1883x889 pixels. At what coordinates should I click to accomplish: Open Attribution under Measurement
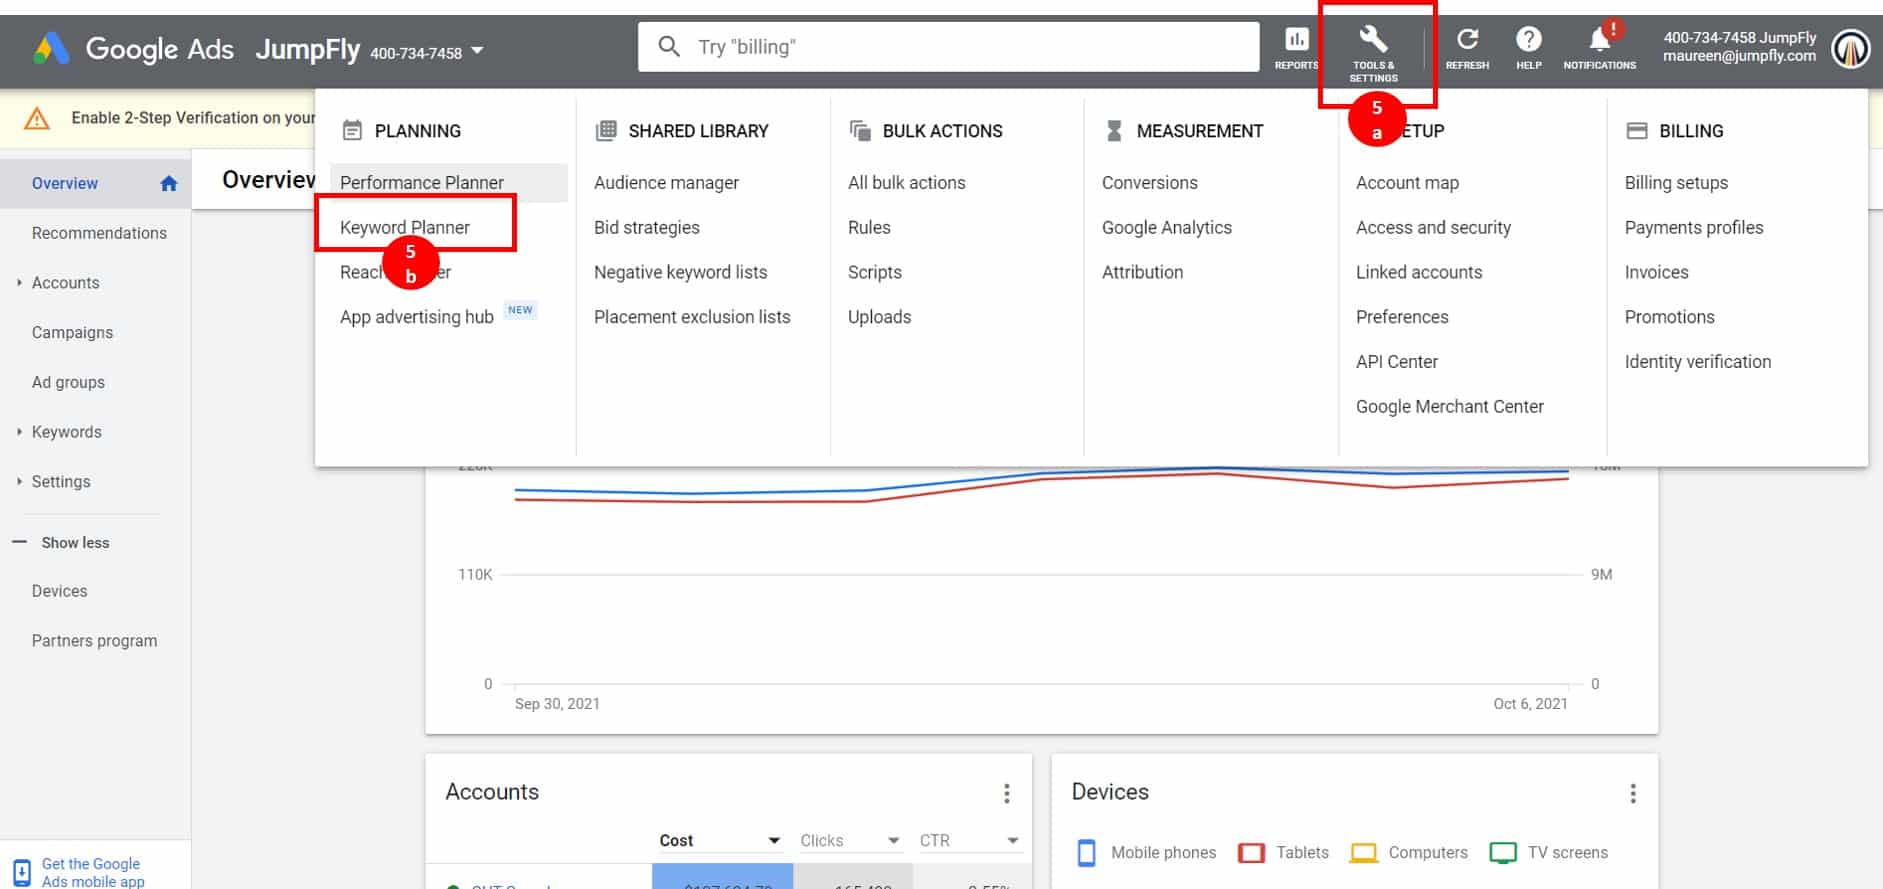pos(1143,272)
